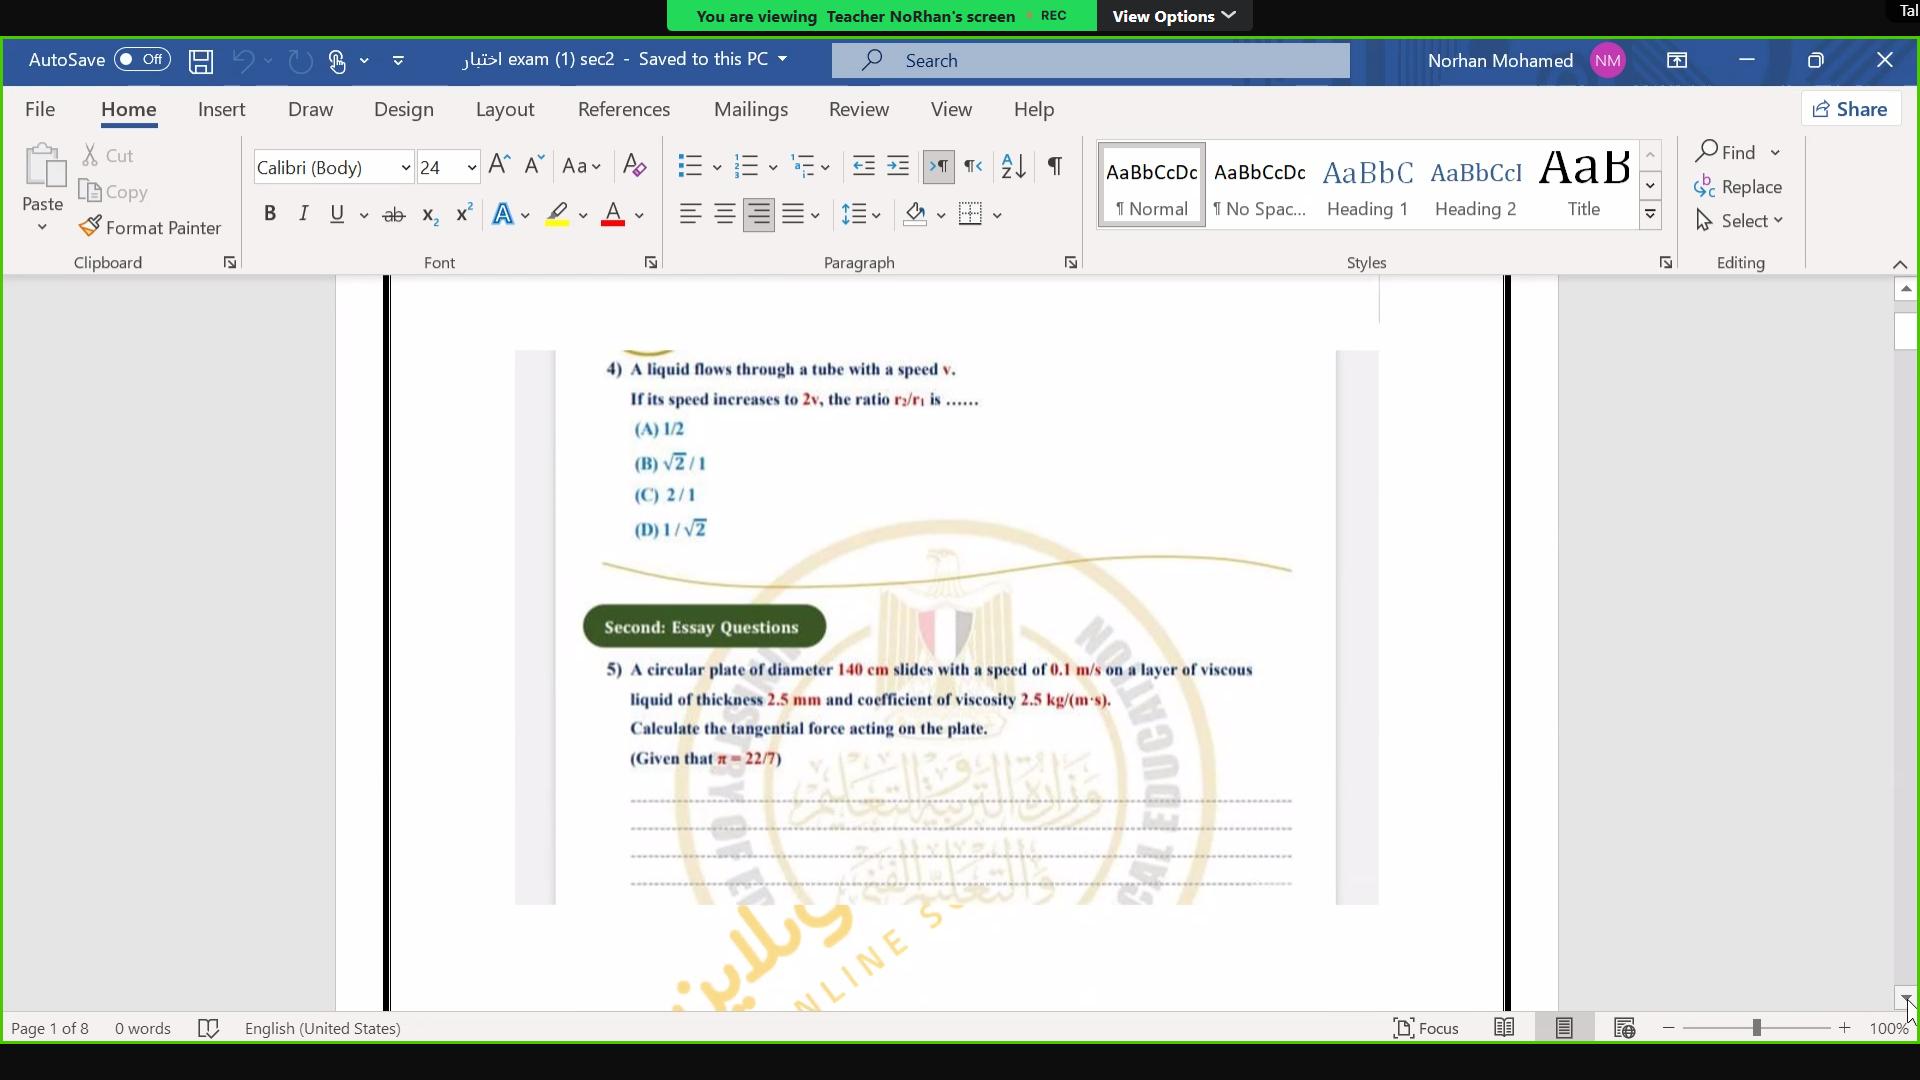
Task: Open the References tab
Action: click(x=624, y=110)
